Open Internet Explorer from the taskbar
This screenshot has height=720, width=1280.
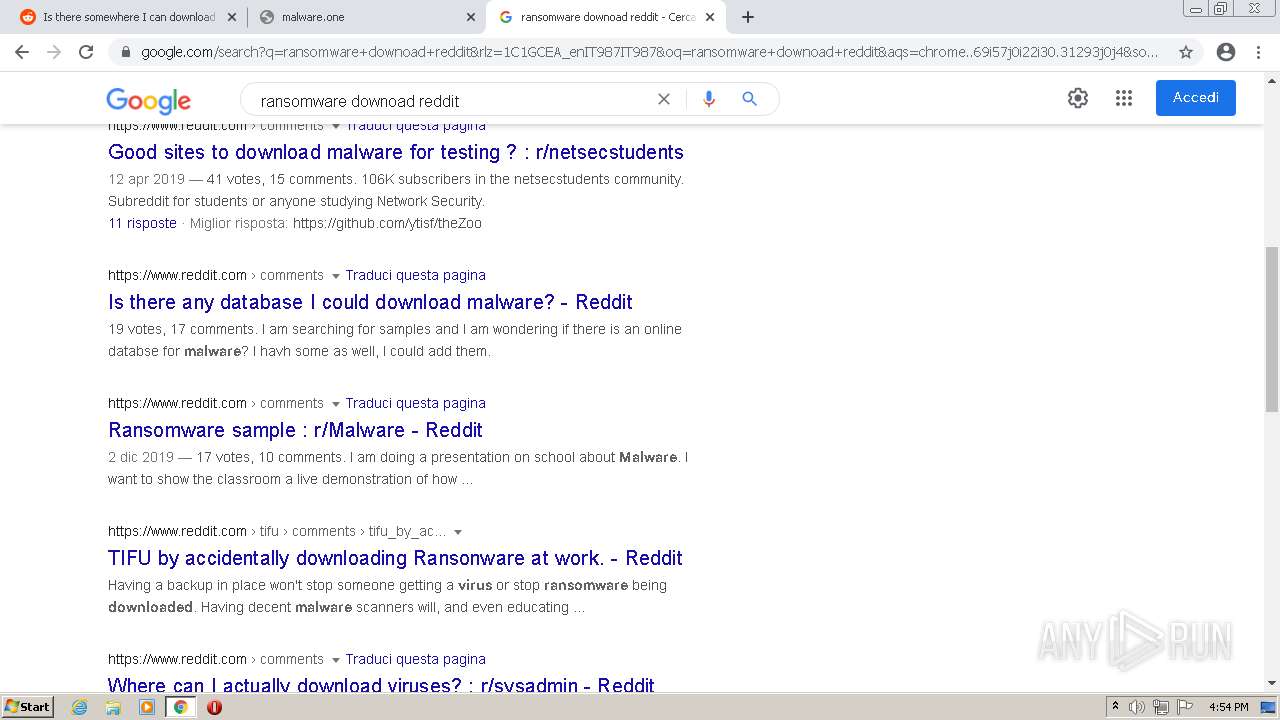click(x=80, y=707)
